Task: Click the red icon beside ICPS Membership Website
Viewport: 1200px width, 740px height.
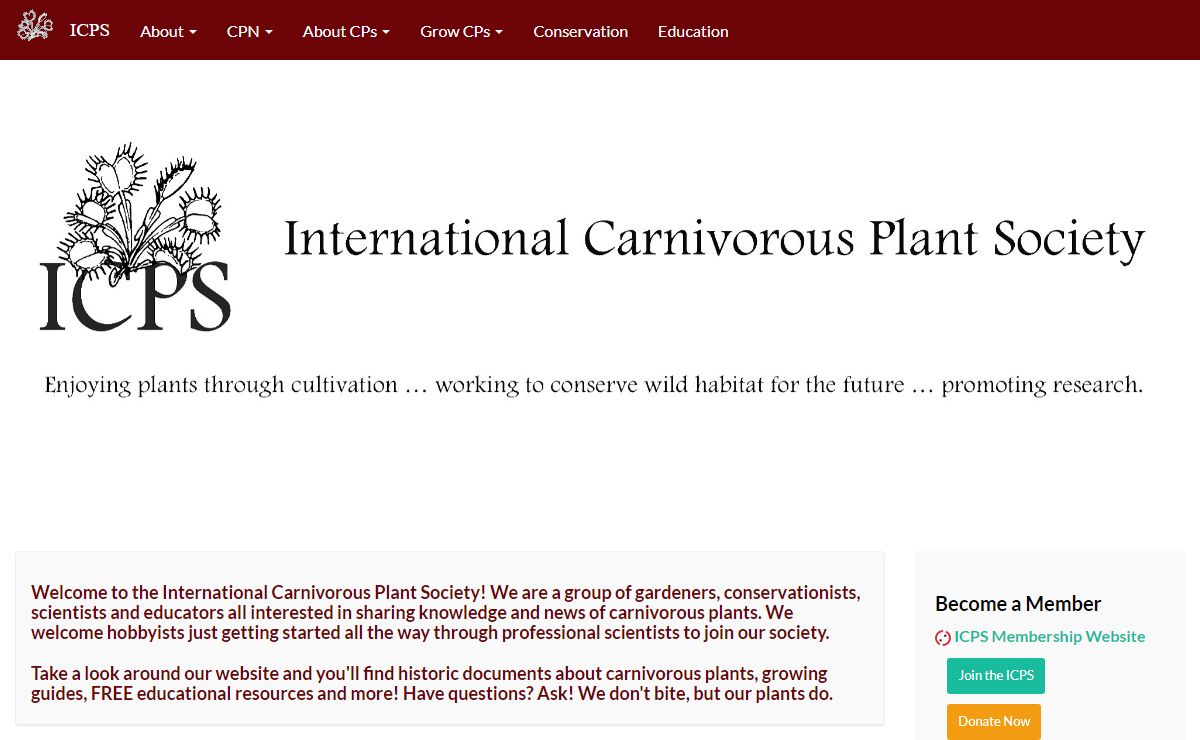Action: (943, 637)
